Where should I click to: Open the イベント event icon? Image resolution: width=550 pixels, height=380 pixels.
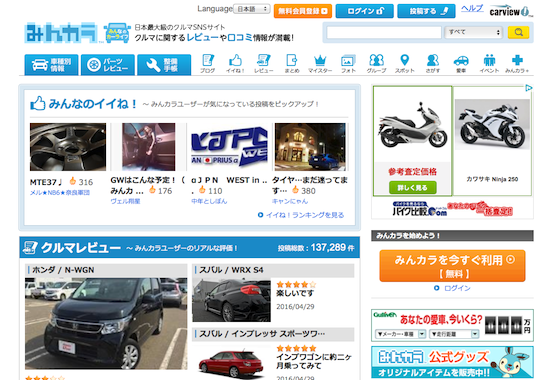tap(489, 64)
